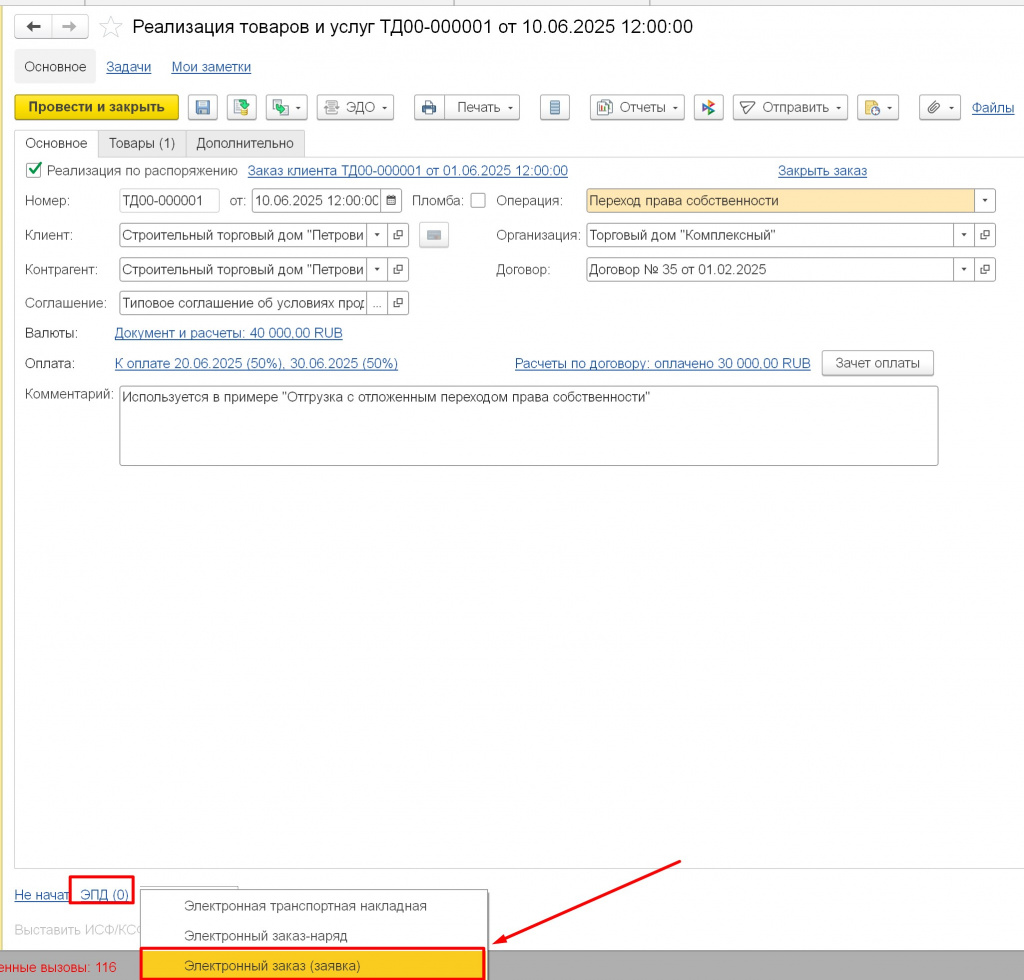The height and width of the screenshot is (980, 1024).
Task: Select Электронная транспортная накладная menu item
Action: pos(314,906)
